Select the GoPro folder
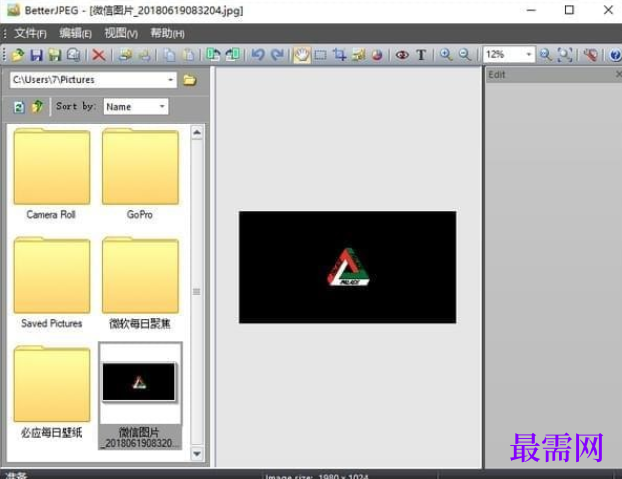This screenshot has height=479, width=622. pos(140,174)
